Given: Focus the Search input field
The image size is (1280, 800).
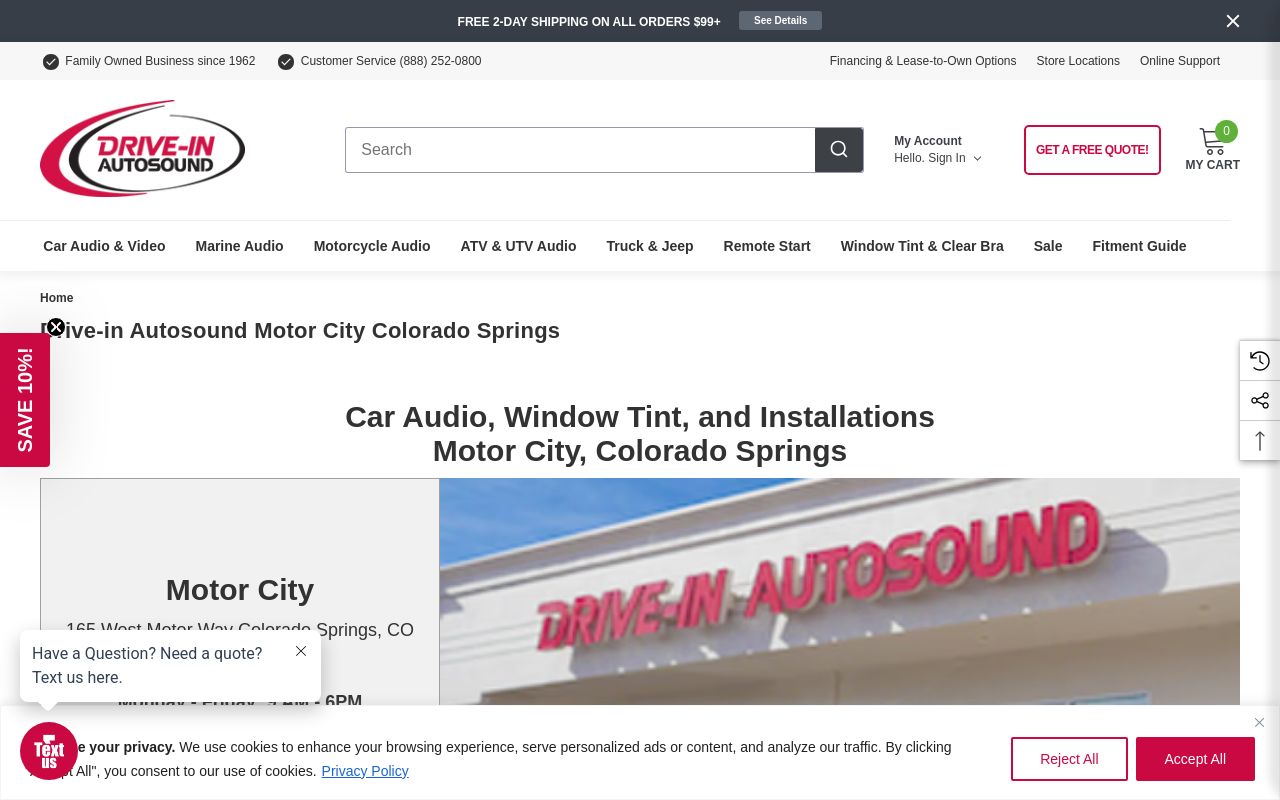Looking at the screenshot, I should coord(580,150).
